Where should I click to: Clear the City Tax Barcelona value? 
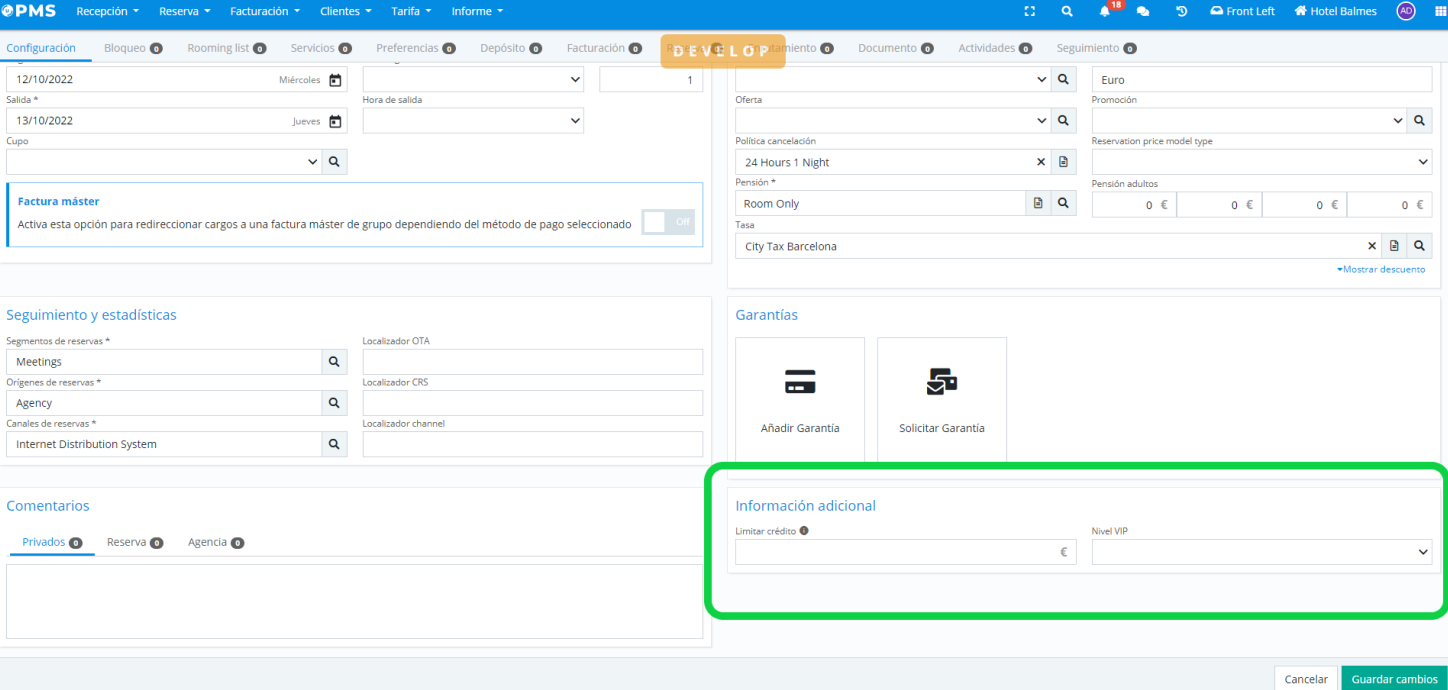click(1372, 246)
